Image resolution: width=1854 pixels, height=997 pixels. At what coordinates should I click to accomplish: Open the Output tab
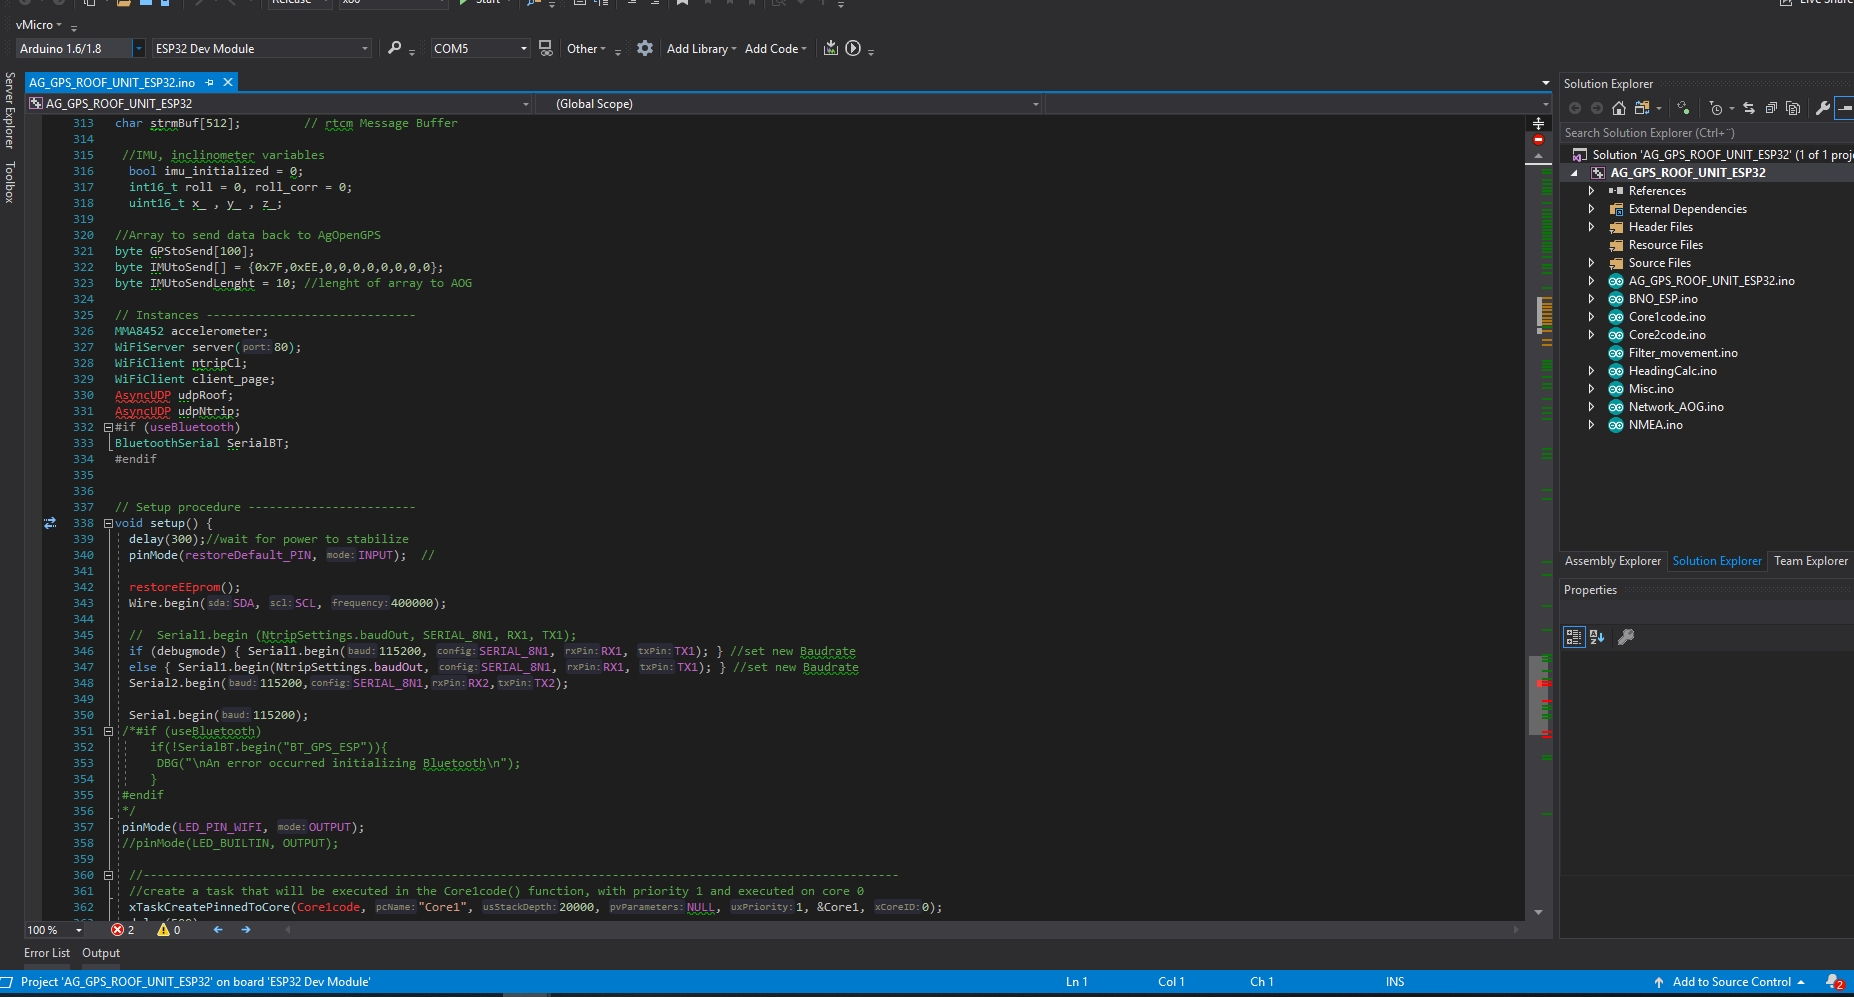101,953
